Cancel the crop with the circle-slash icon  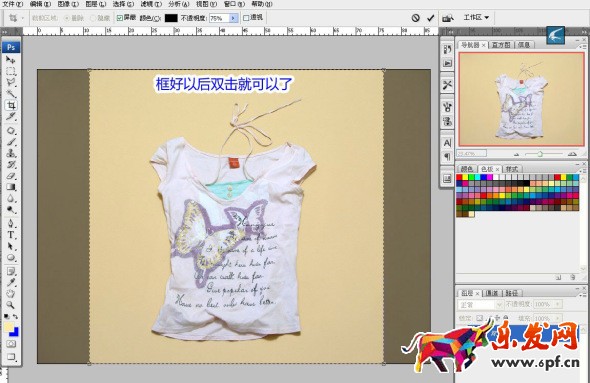415,18
